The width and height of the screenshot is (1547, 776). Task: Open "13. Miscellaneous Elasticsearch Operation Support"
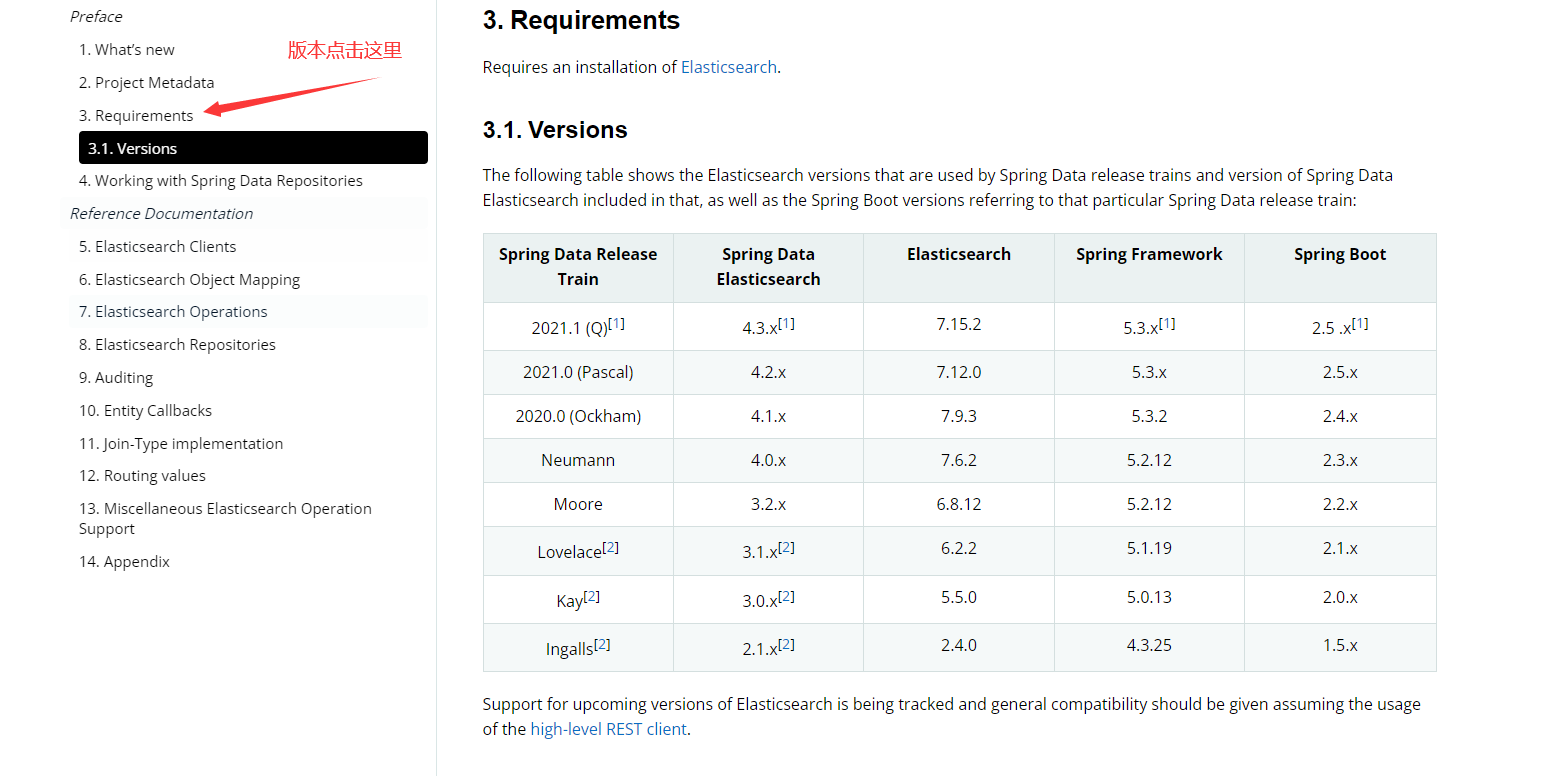pyautogui.click(x=225, y=519)
